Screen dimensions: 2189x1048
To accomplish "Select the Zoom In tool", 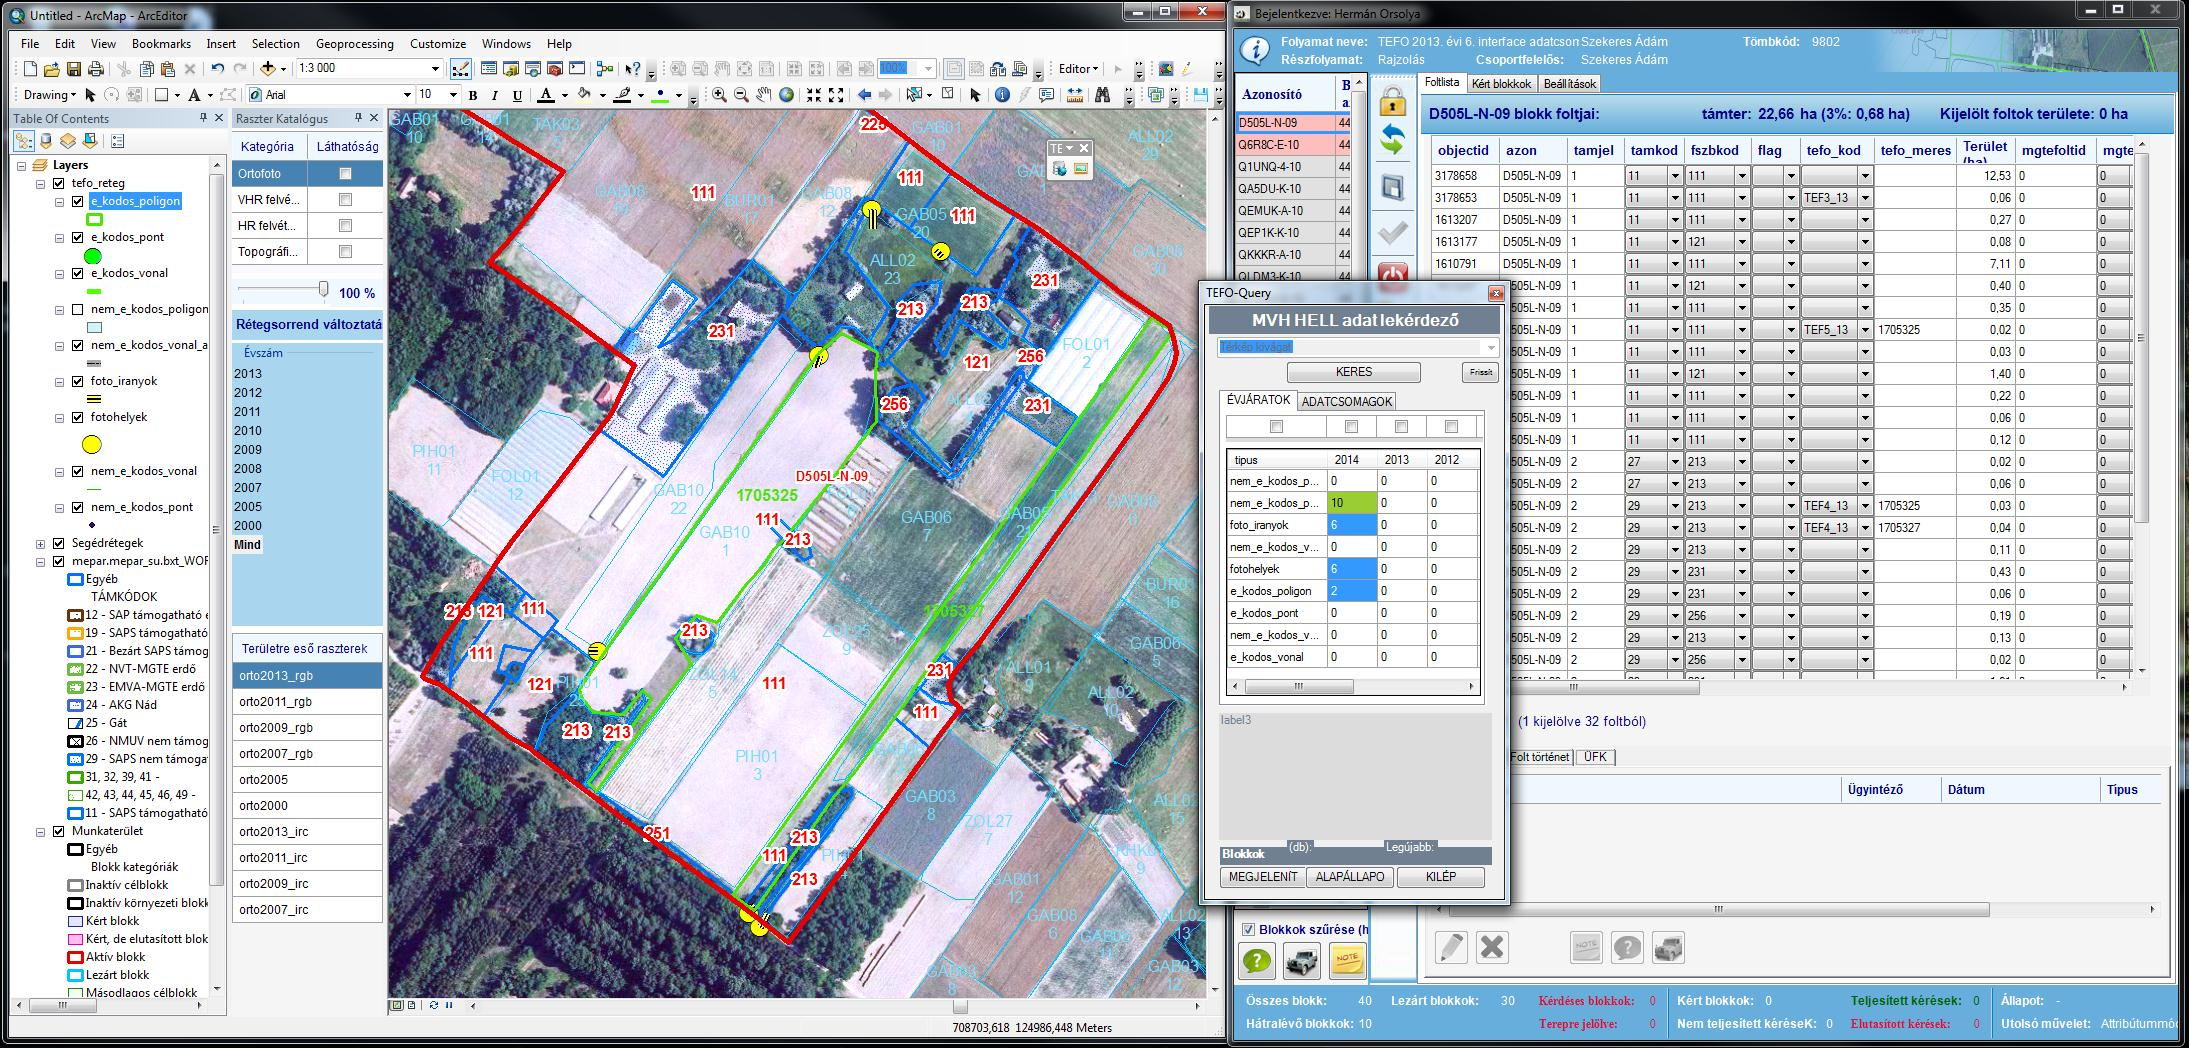I will point(719,95).
